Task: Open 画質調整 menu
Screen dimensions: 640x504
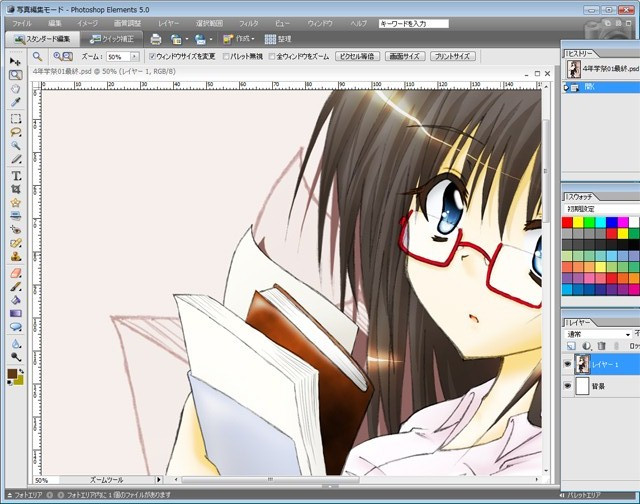Action: (127, 24)
